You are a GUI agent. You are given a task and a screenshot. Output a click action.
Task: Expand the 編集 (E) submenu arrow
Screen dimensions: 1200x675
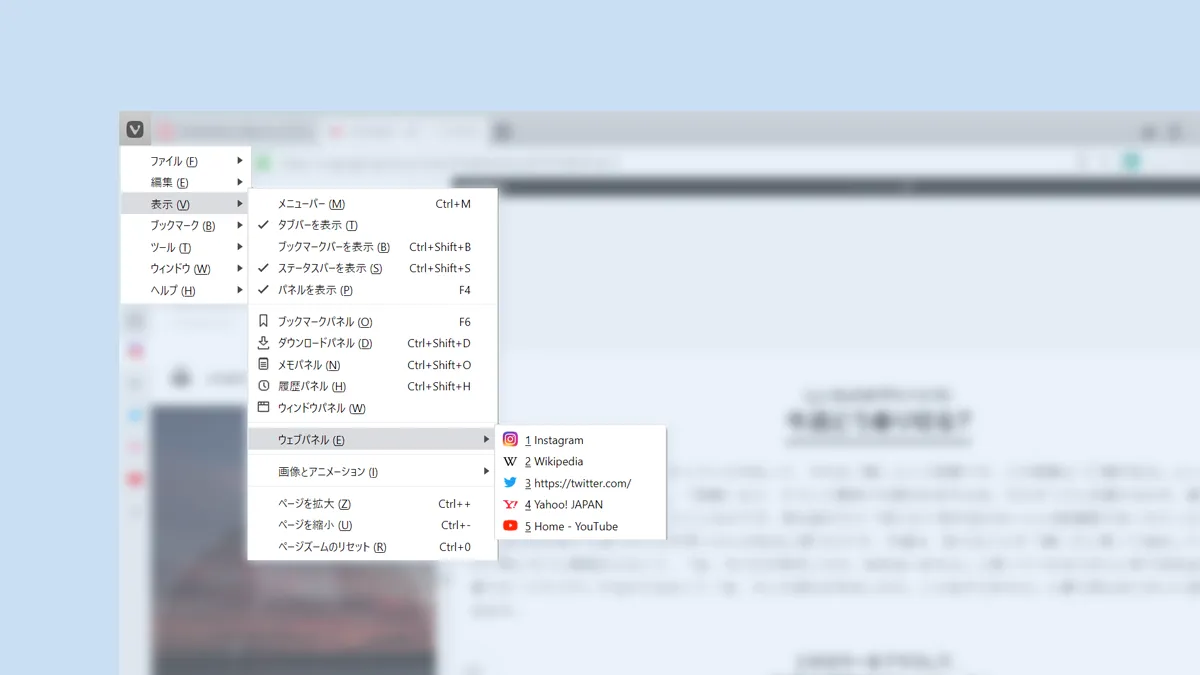click(239, 182)
